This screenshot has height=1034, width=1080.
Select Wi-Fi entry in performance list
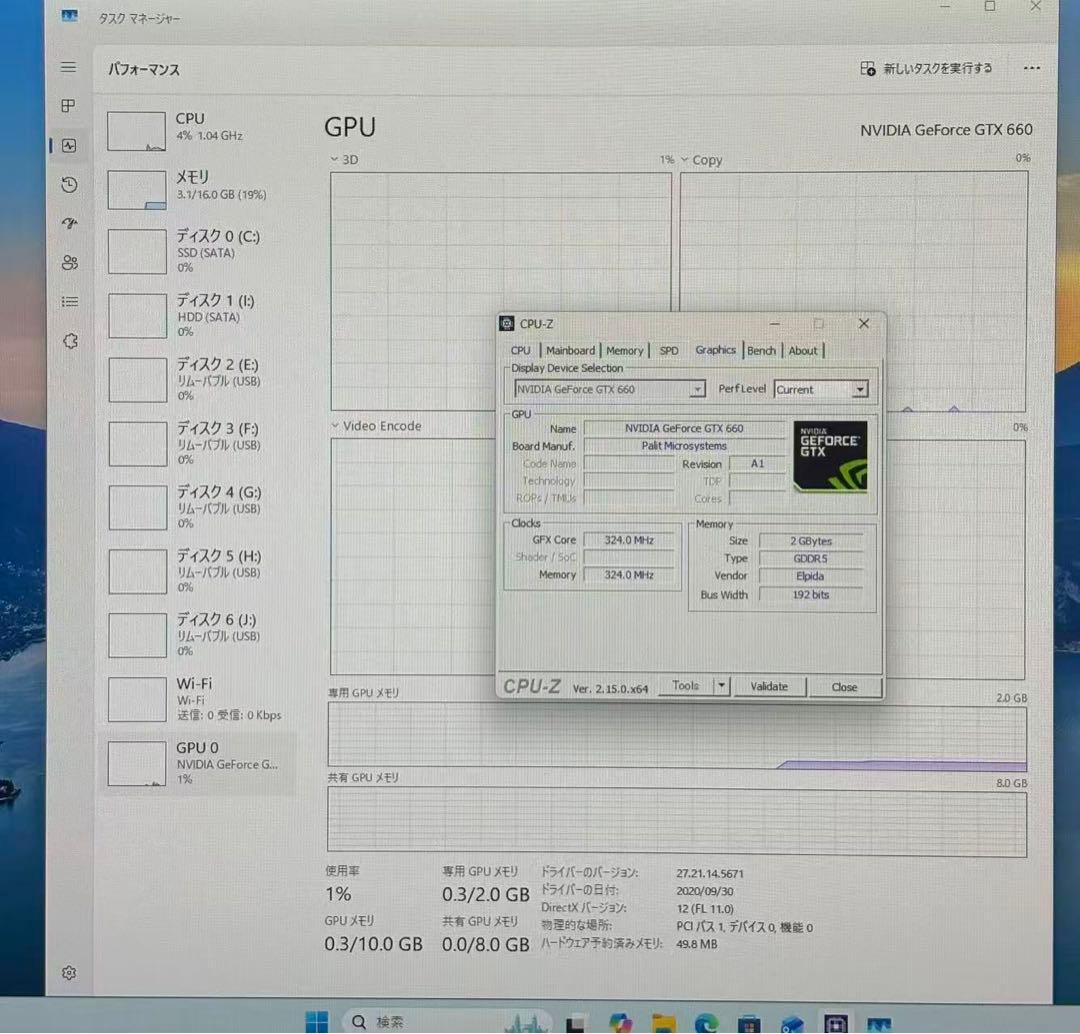(200, 699)
